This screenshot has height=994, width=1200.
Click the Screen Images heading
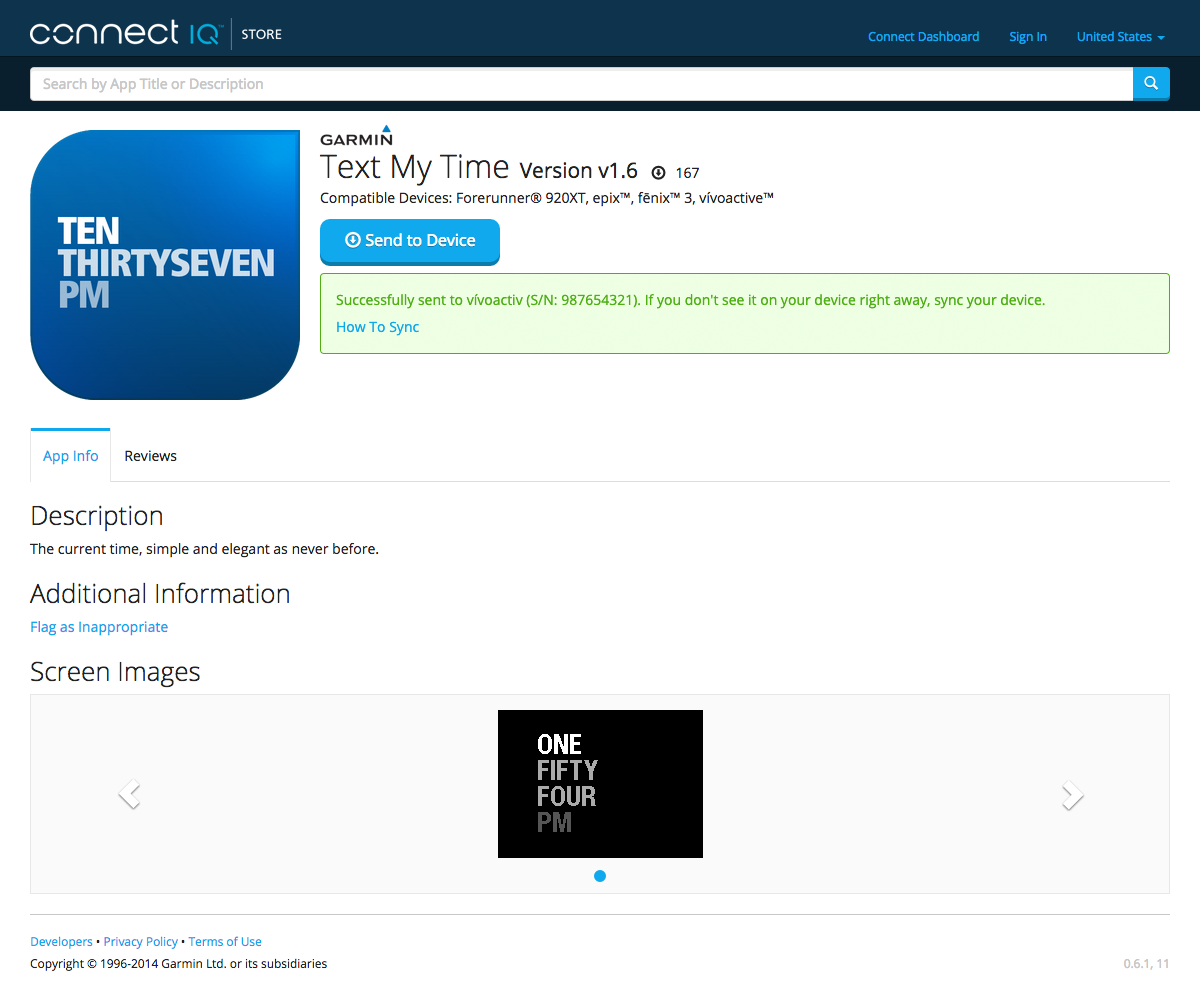click(x=115, y=672)
